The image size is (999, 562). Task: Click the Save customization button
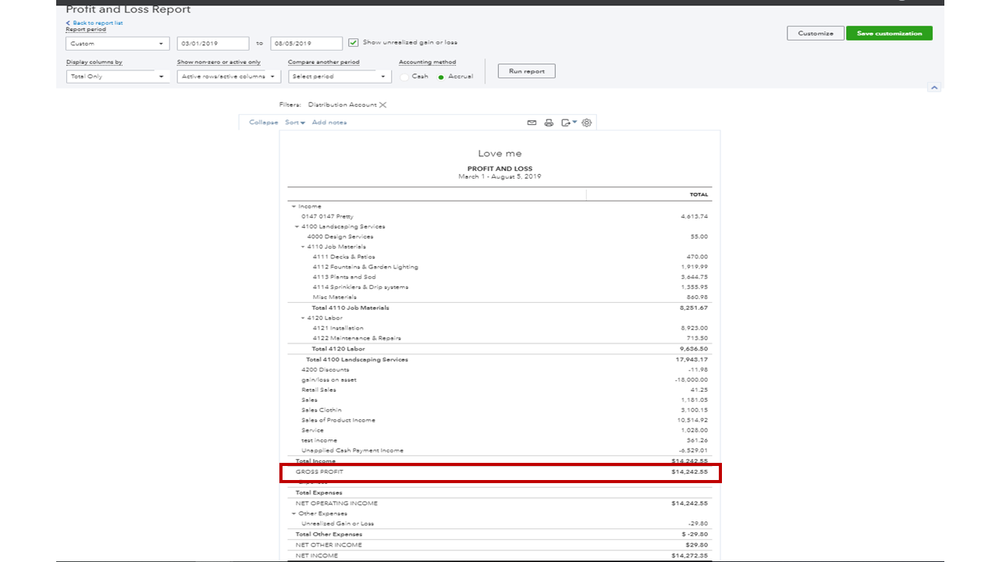(x=889, y=33)
